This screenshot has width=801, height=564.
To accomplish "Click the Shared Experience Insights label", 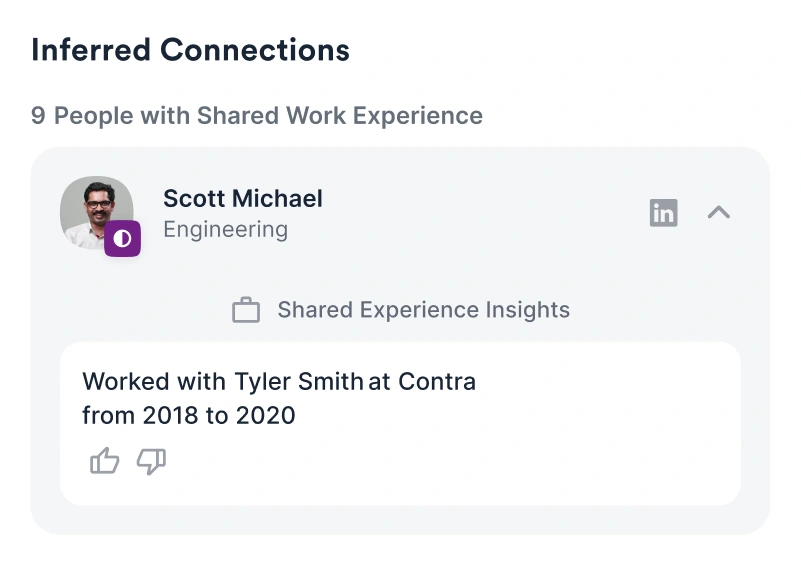I will coord(423,310).
